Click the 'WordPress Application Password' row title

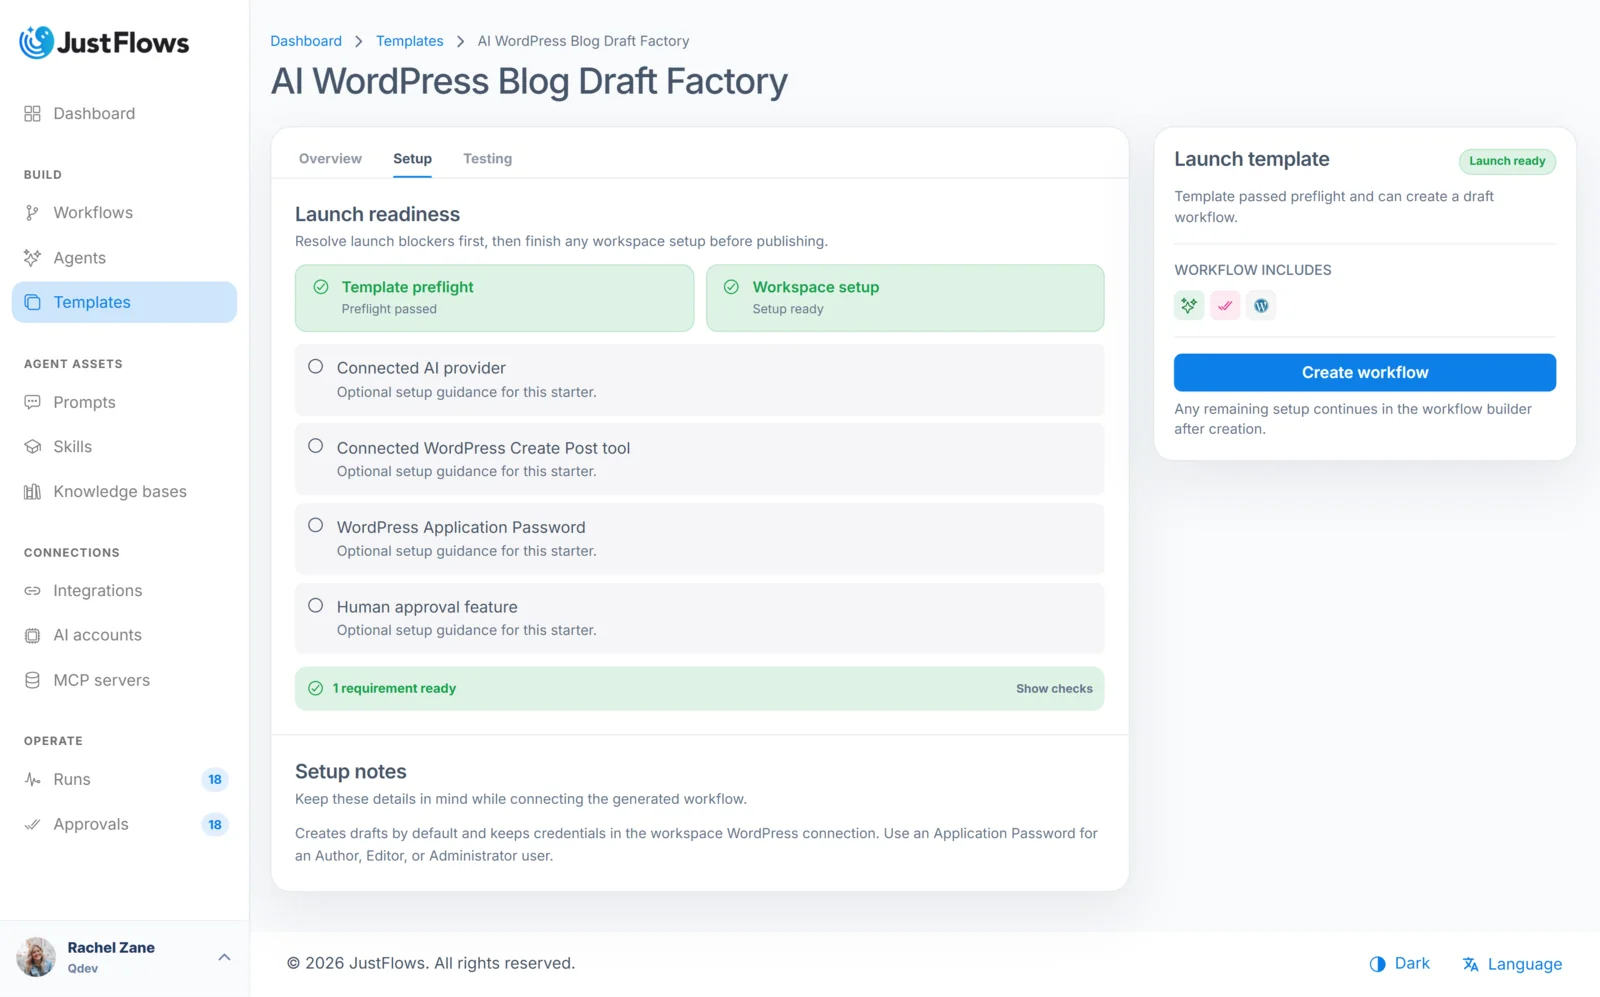pos(461,527)
